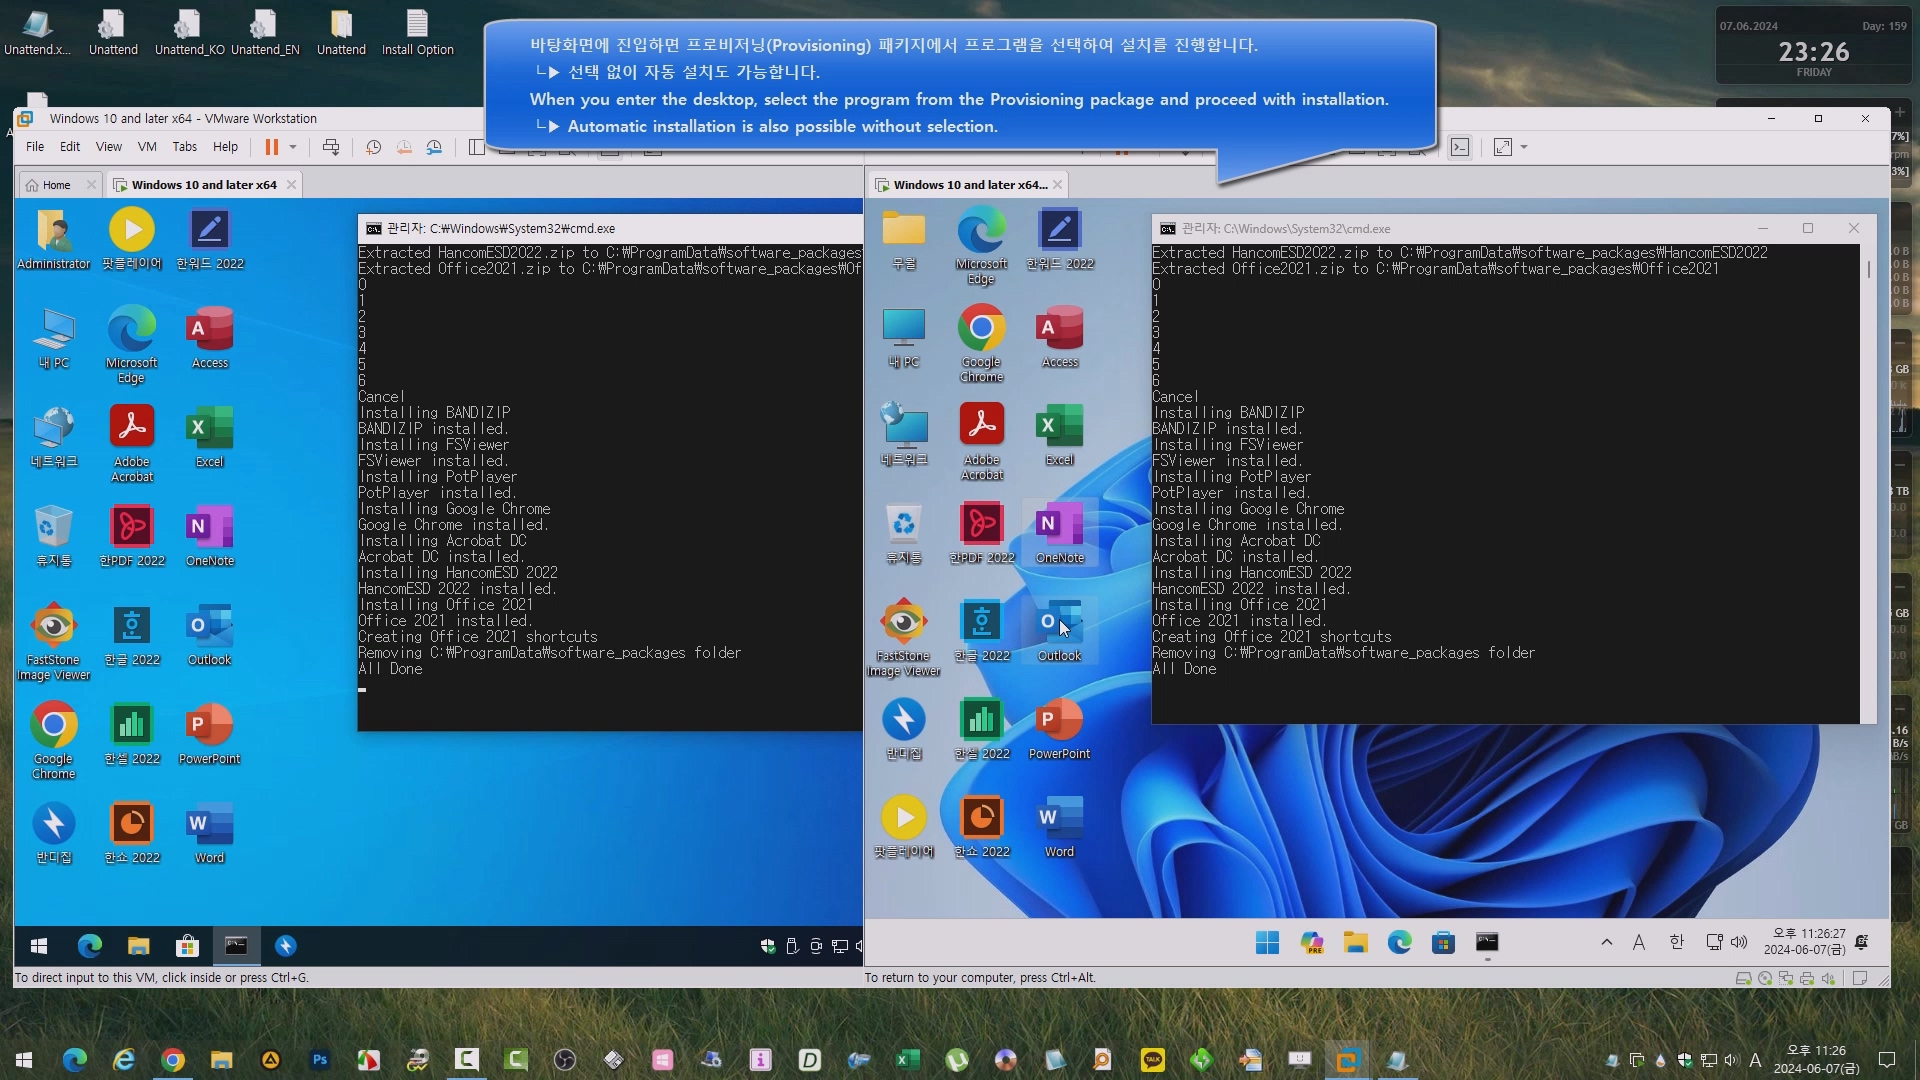Screen dimensions: 1920x1080
Task: Select 팟플레이어 icon on left VM desktop
Action: [132, 240]
